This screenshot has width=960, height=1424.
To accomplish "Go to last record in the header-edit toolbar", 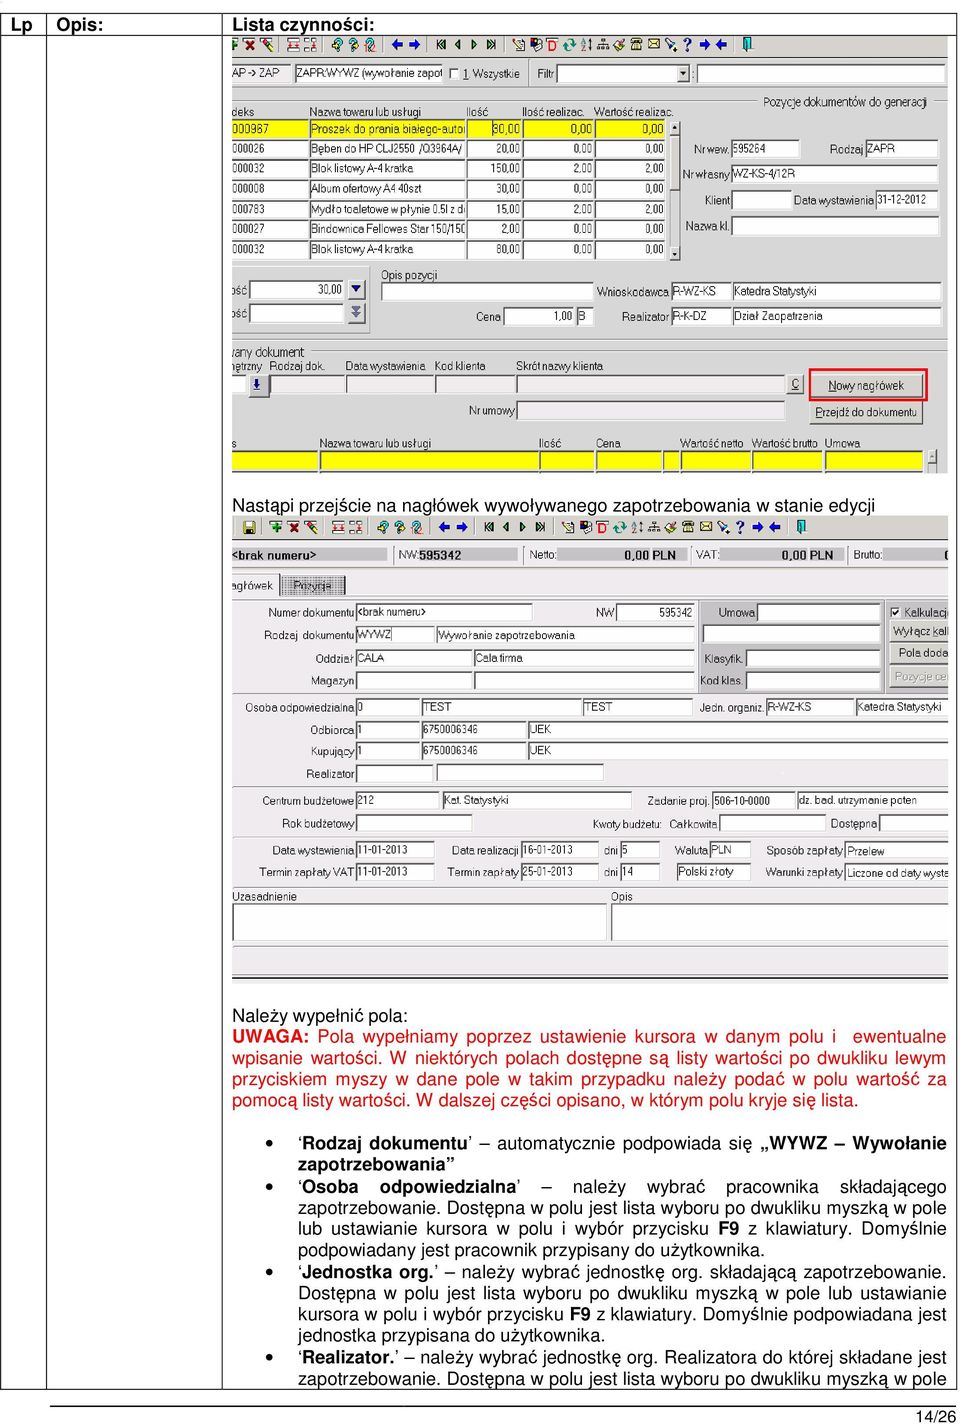I will click(540, 527).
